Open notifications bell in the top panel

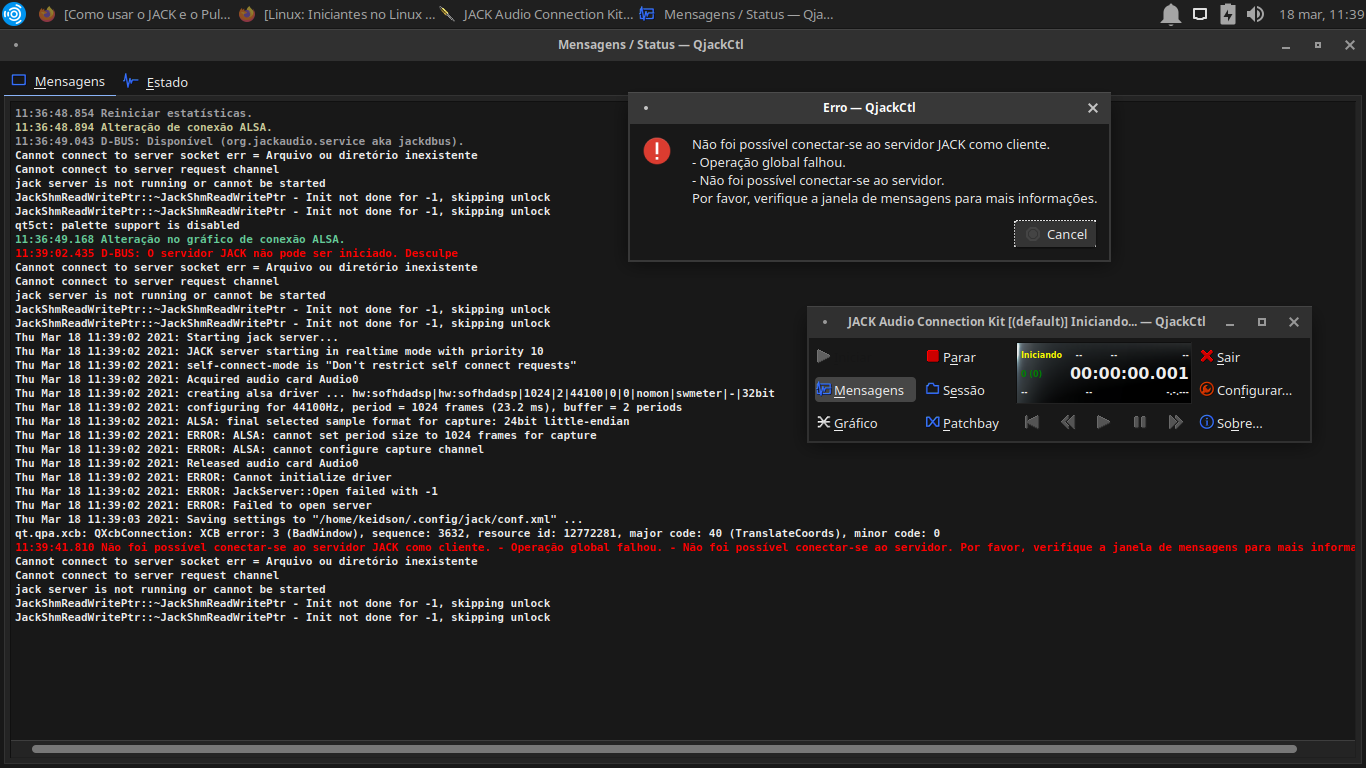click(x=1170, y=14)
